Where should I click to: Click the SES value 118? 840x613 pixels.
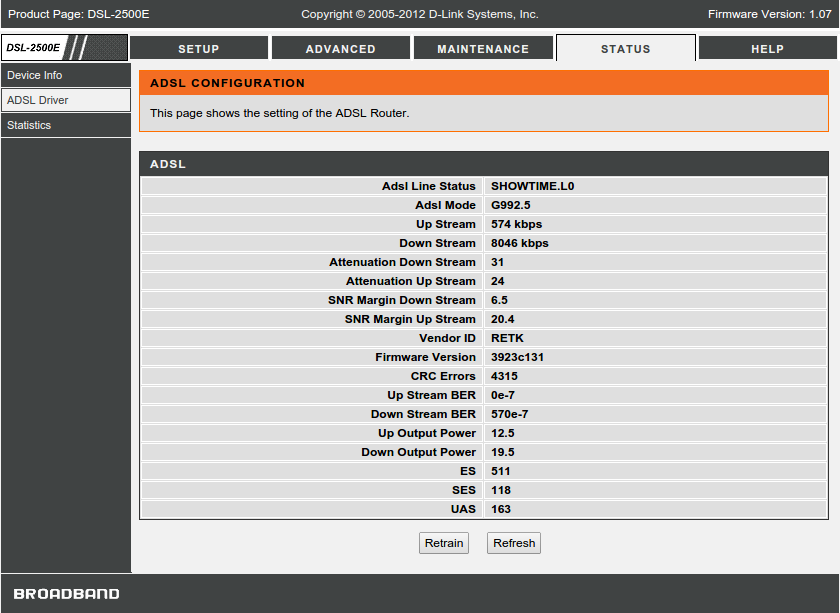click(501, 490)
